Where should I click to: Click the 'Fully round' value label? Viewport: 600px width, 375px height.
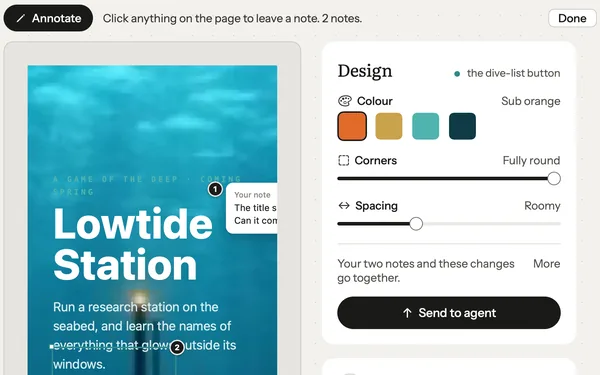[531, 160]
